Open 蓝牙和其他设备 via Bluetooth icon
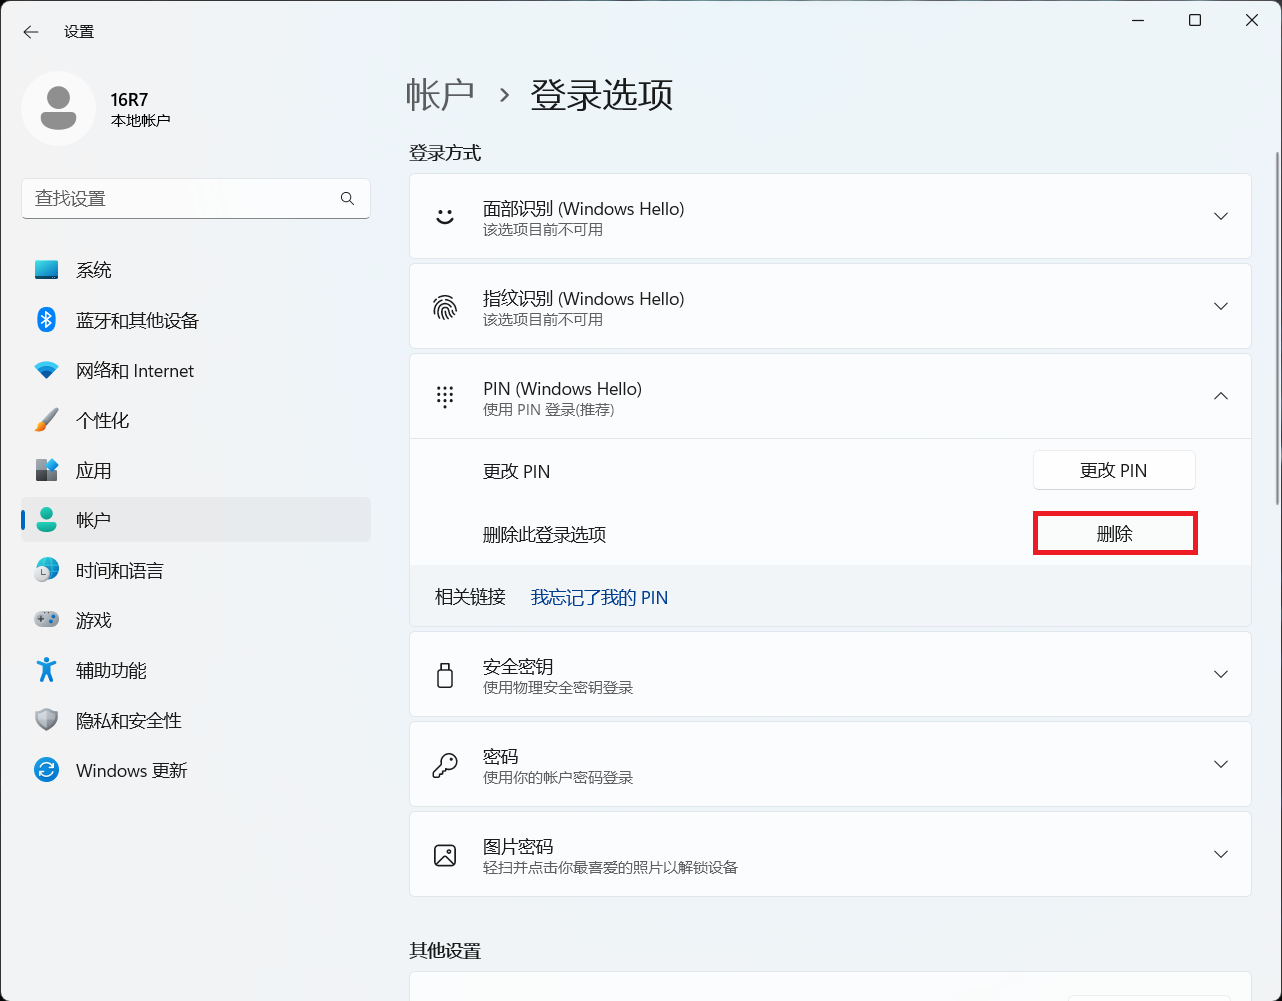 (46, 320)
